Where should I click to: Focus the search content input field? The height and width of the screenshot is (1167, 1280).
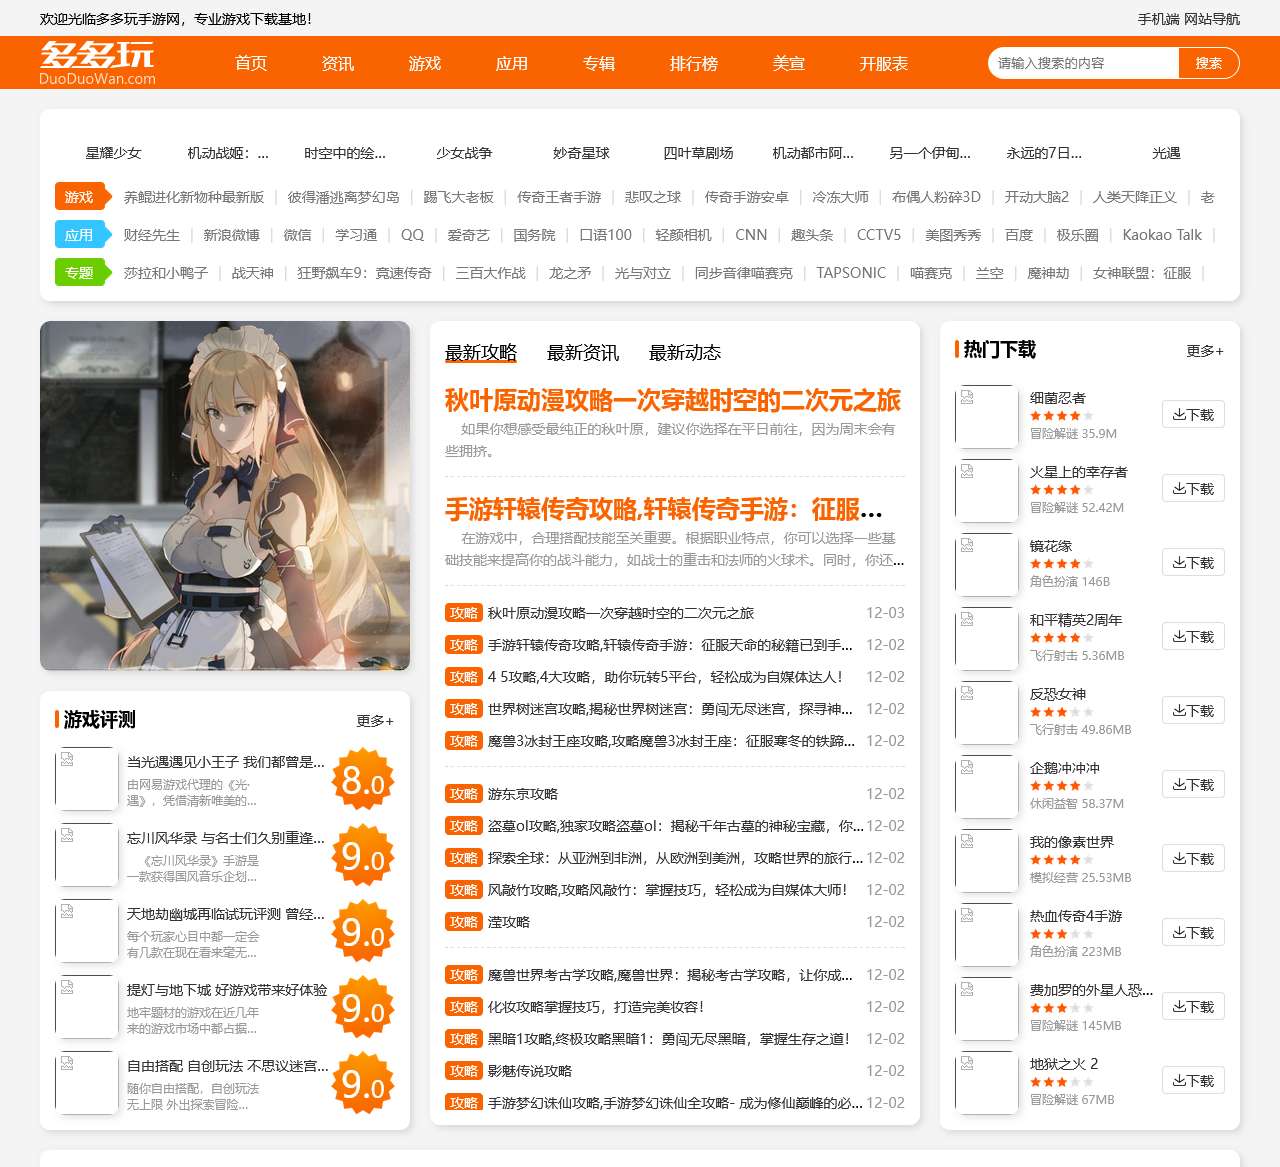coord(1083,63)
